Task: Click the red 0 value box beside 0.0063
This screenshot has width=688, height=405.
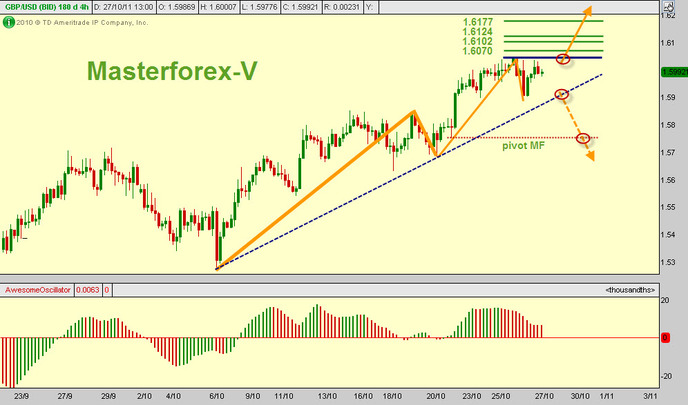Action: click(107, 290)
